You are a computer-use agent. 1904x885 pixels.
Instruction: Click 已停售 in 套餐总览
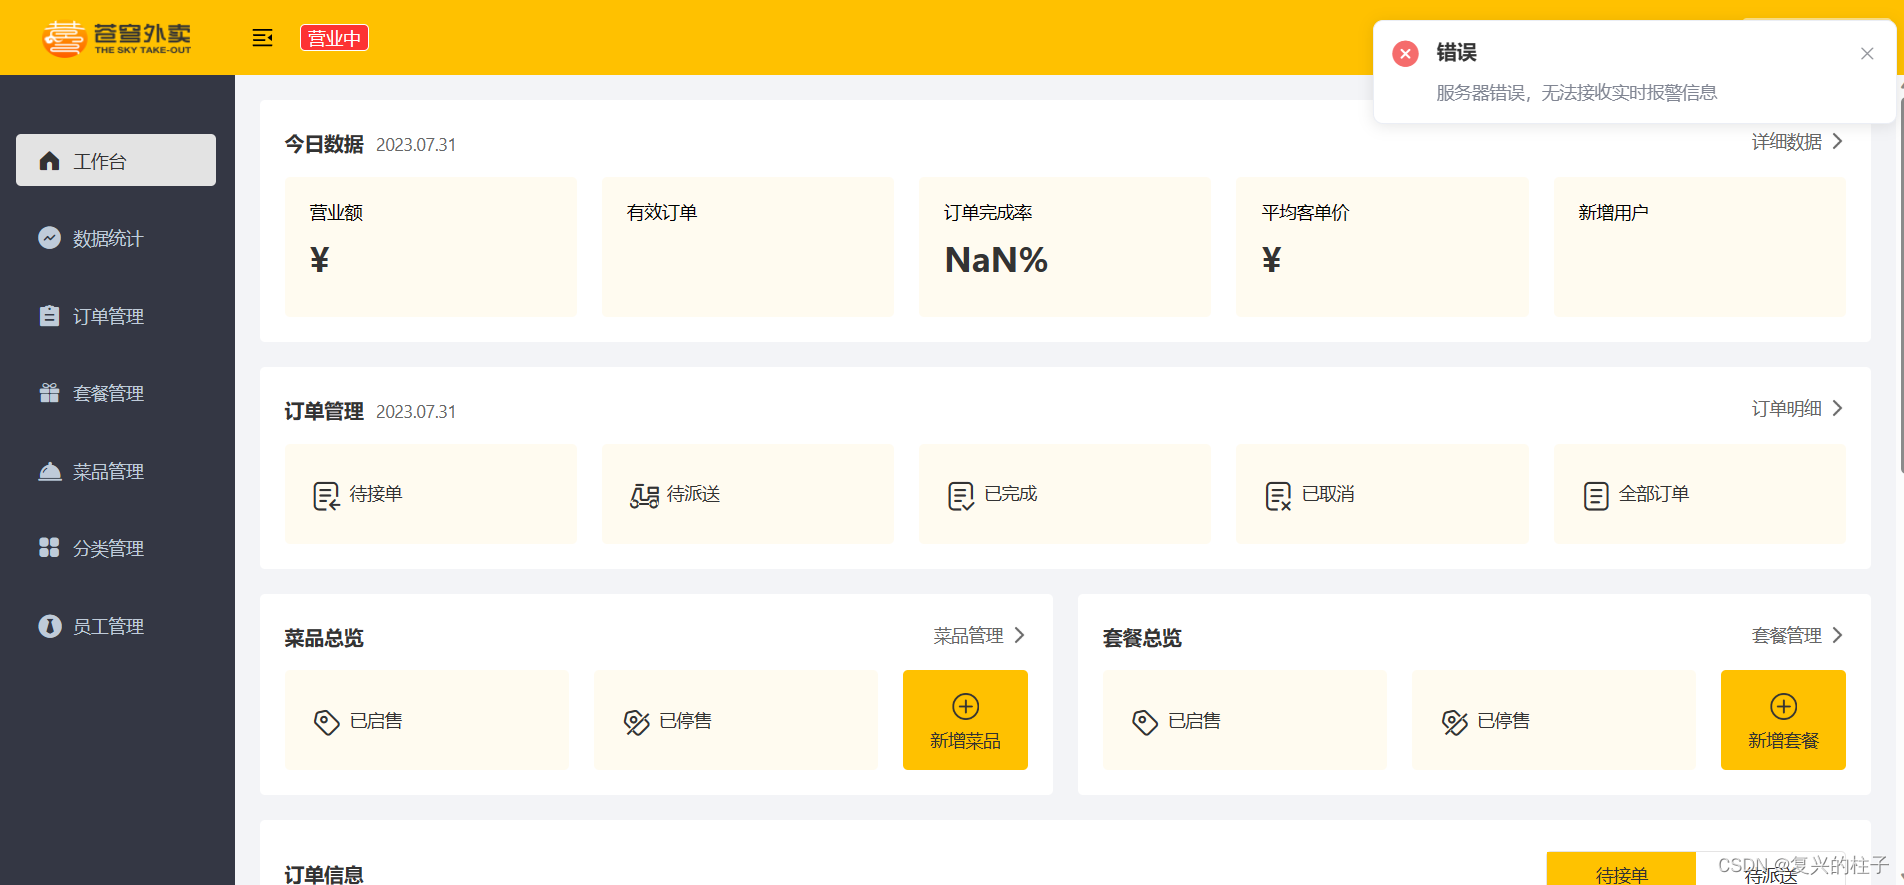[x=1554, y=720]
